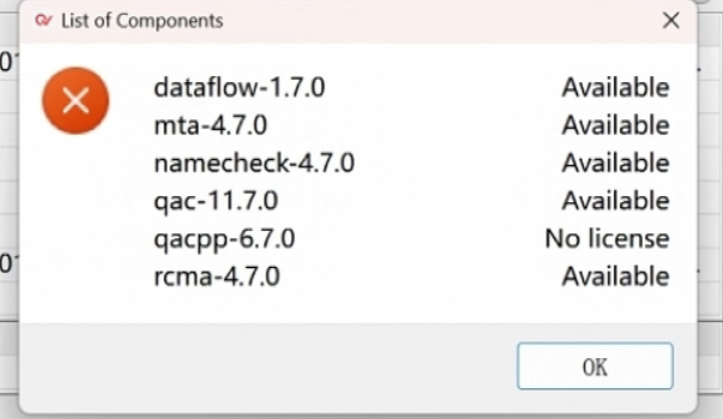723x419 pixels.
Task: Click the red error X icon
Action: click(75, 100)
